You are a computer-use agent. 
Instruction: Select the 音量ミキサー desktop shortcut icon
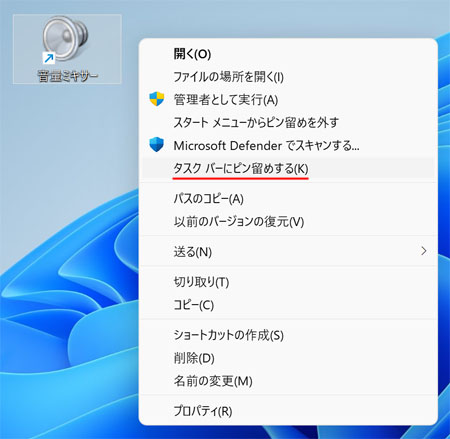pos(67,49)
